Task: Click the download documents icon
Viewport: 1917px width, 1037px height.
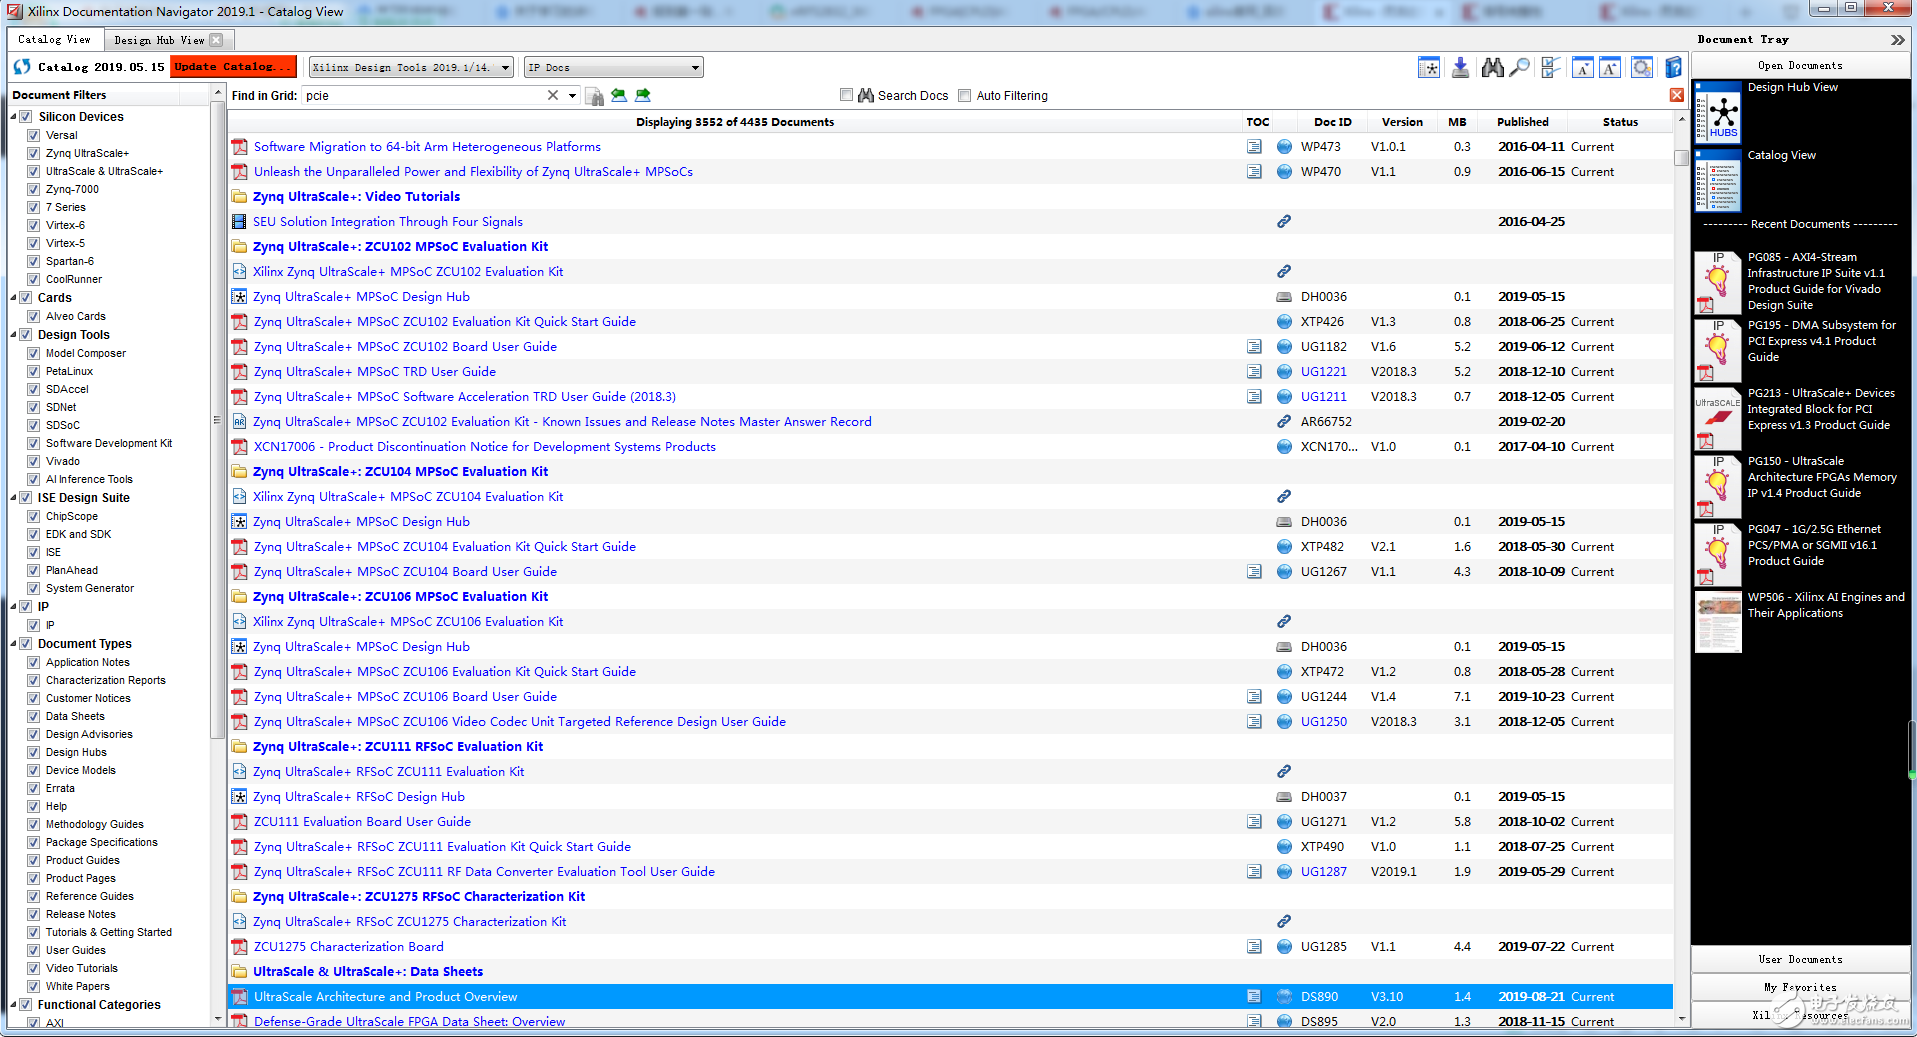Action: click(x=1460, y=67)
